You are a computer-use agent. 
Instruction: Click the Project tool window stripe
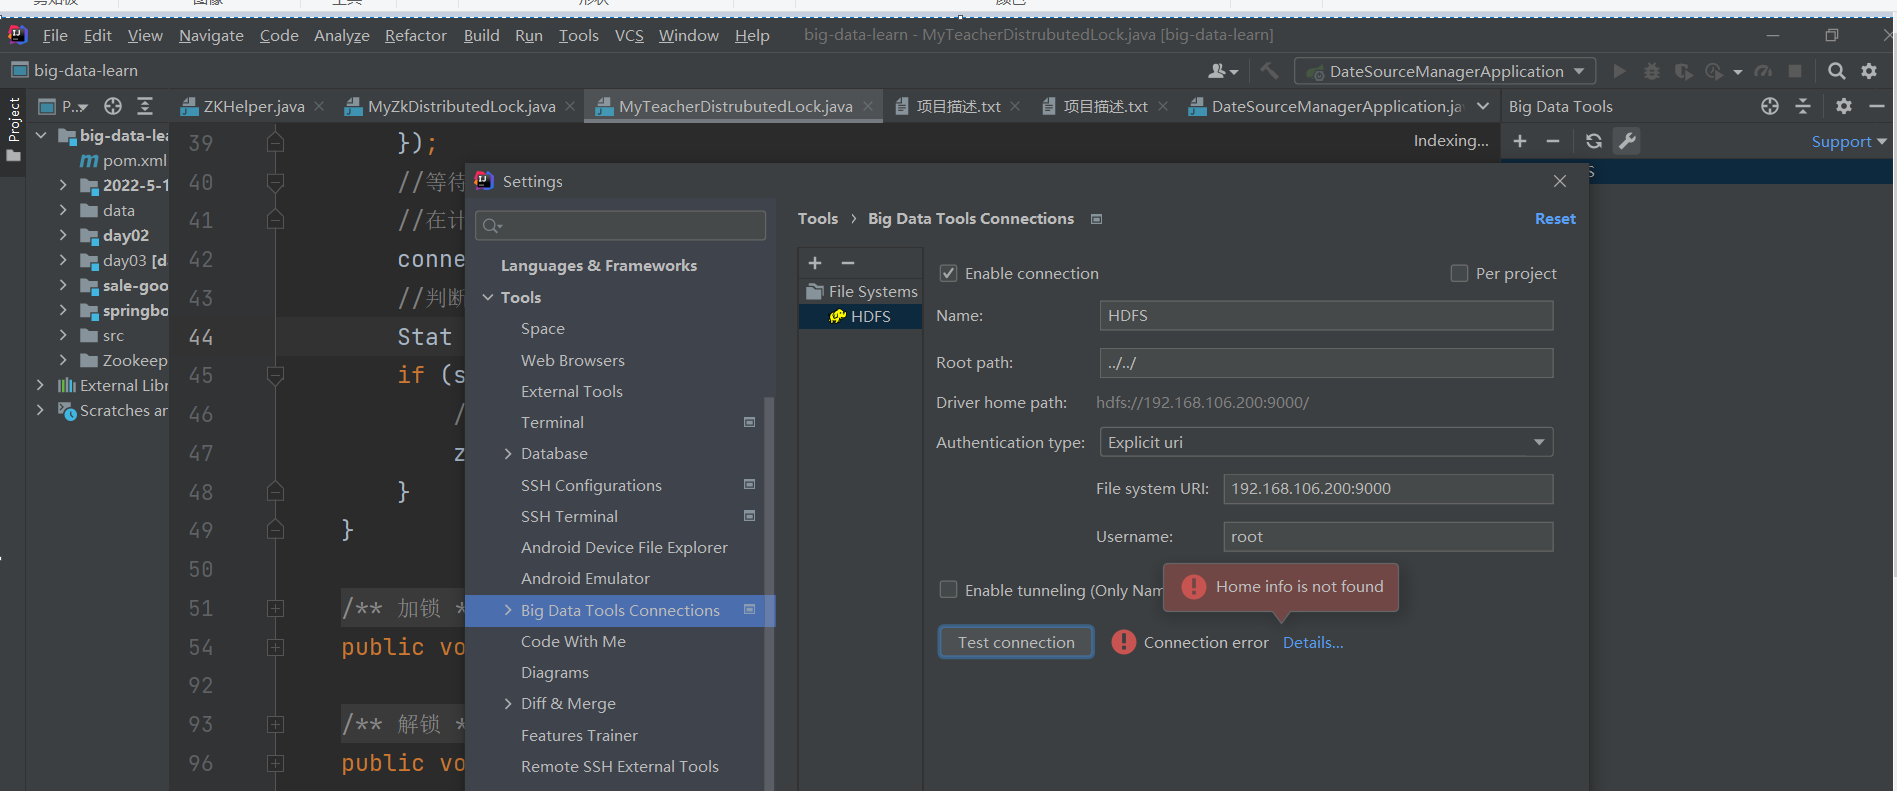coord(13,130)
